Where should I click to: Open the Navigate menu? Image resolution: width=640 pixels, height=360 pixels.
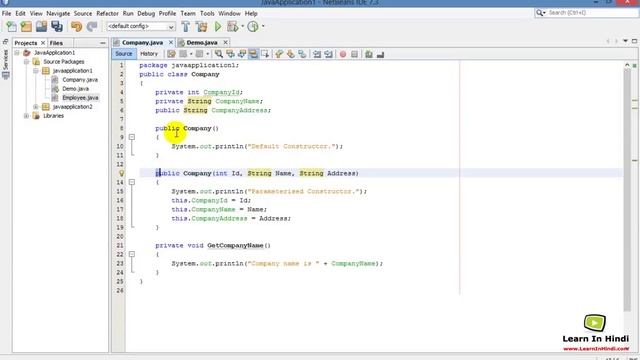coord(58,13)
